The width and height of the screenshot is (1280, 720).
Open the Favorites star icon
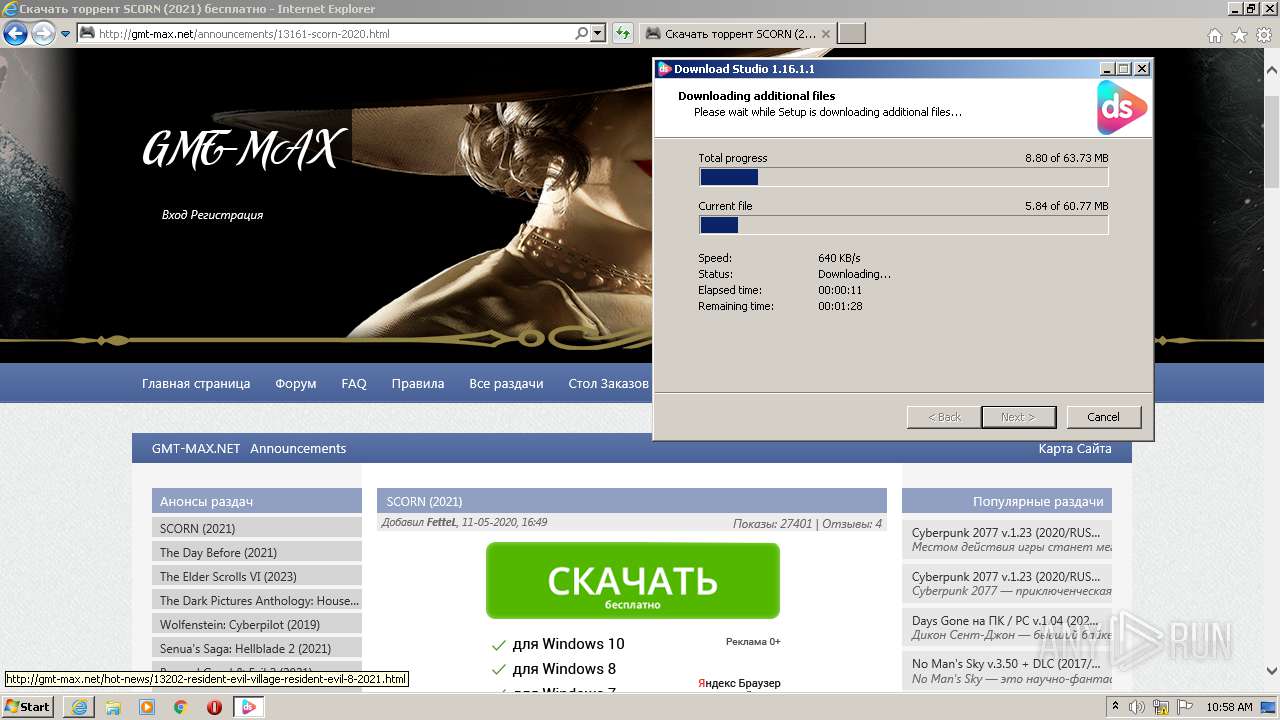pos(1239,35)
